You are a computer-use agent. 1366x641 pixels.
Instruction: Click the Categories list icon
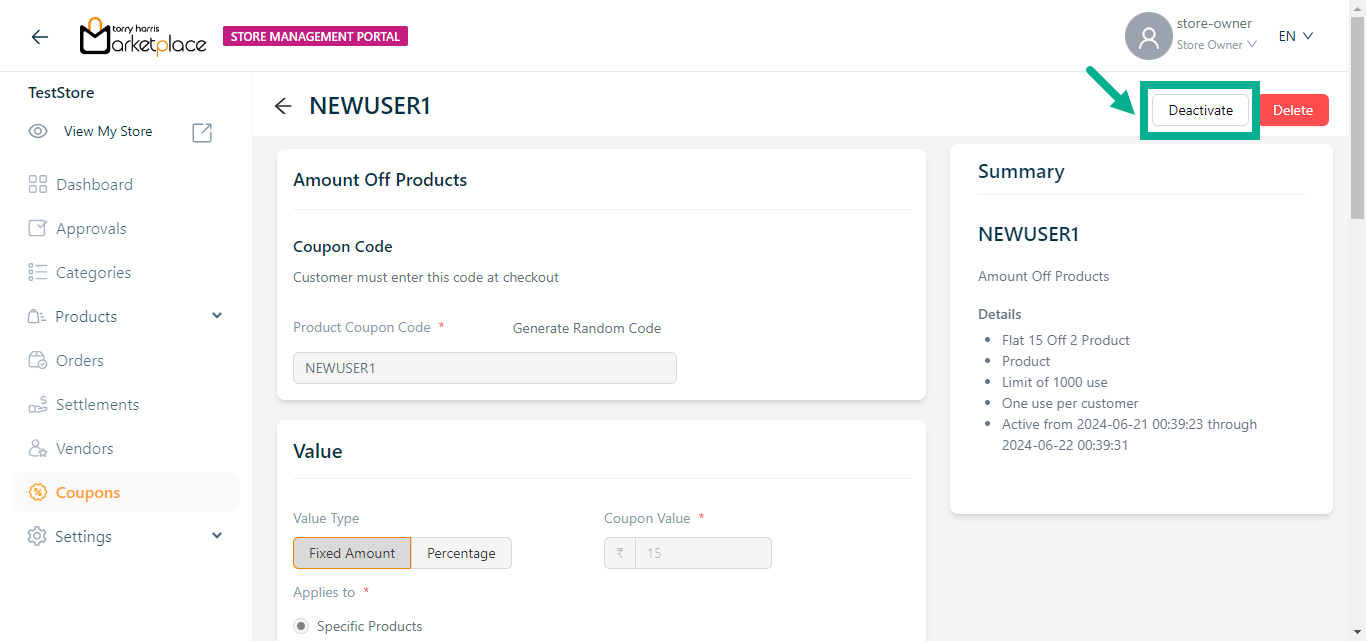[x=38, y=272]
